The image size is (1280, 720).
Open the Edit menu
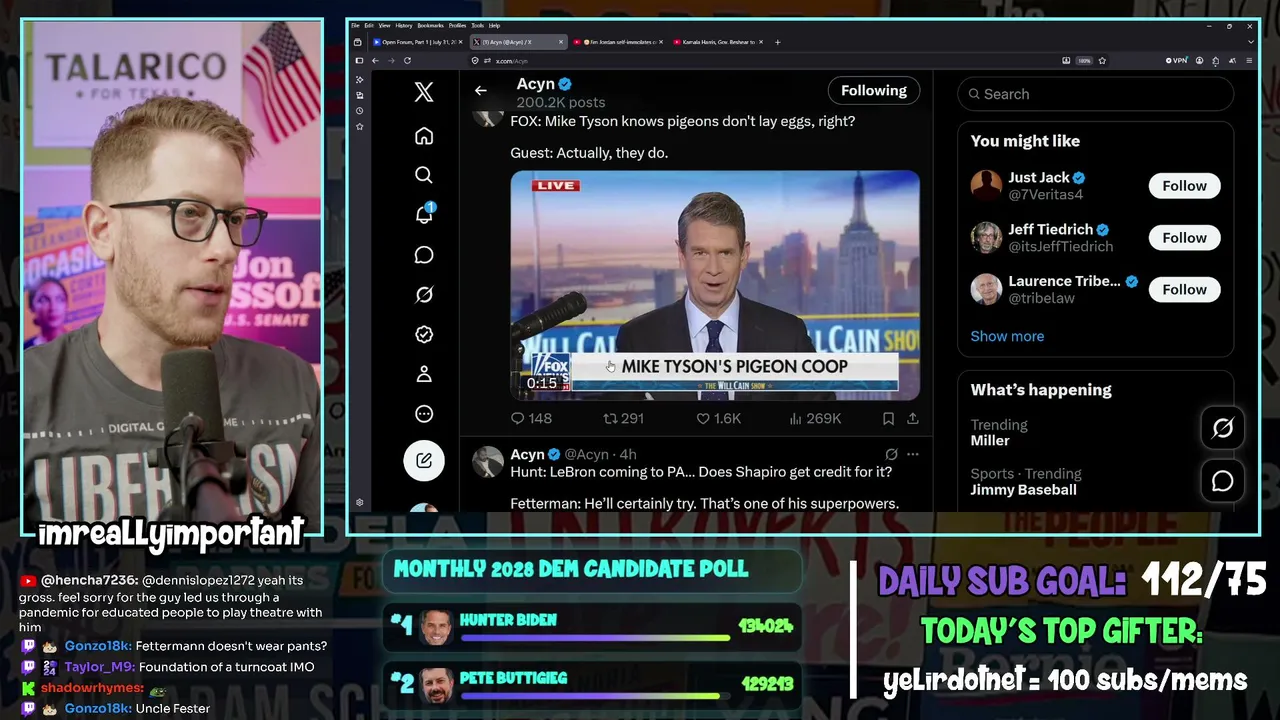pos(369,25)
